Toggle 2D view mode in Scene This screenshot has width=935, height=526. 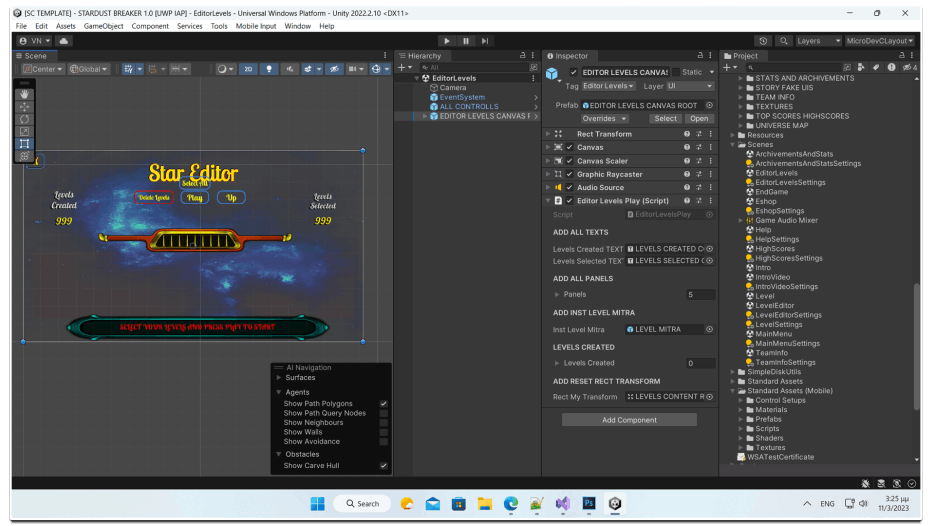click(248, 69)
